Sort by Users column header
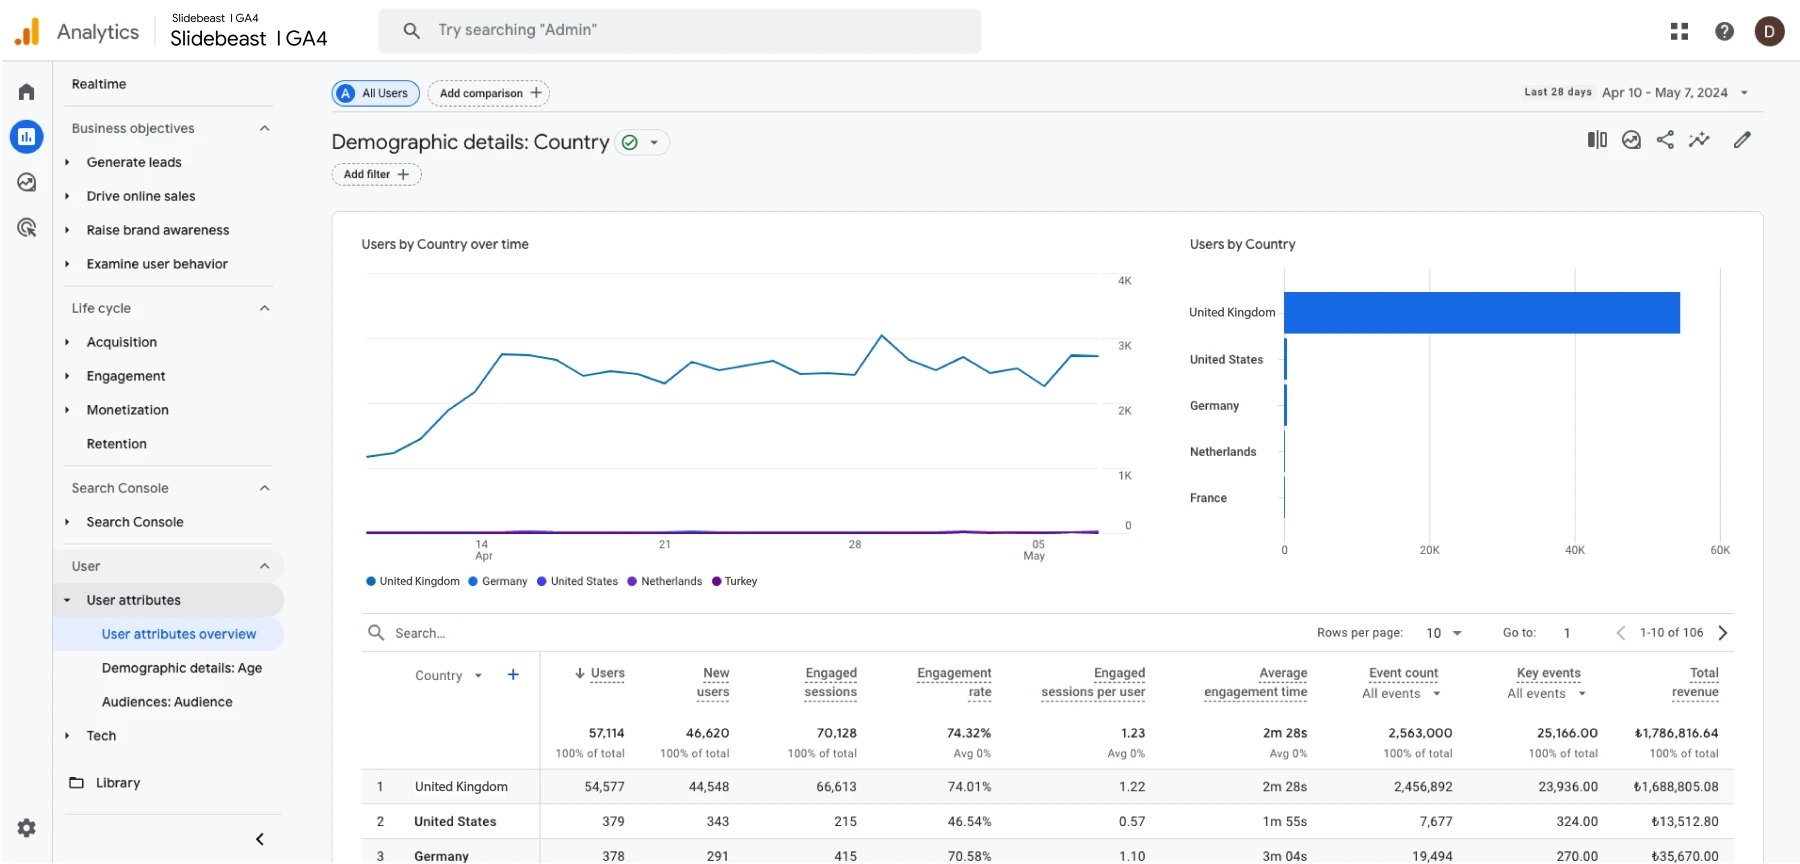The width and height of the screenshot is (1800, 864). tap(607, 673)
